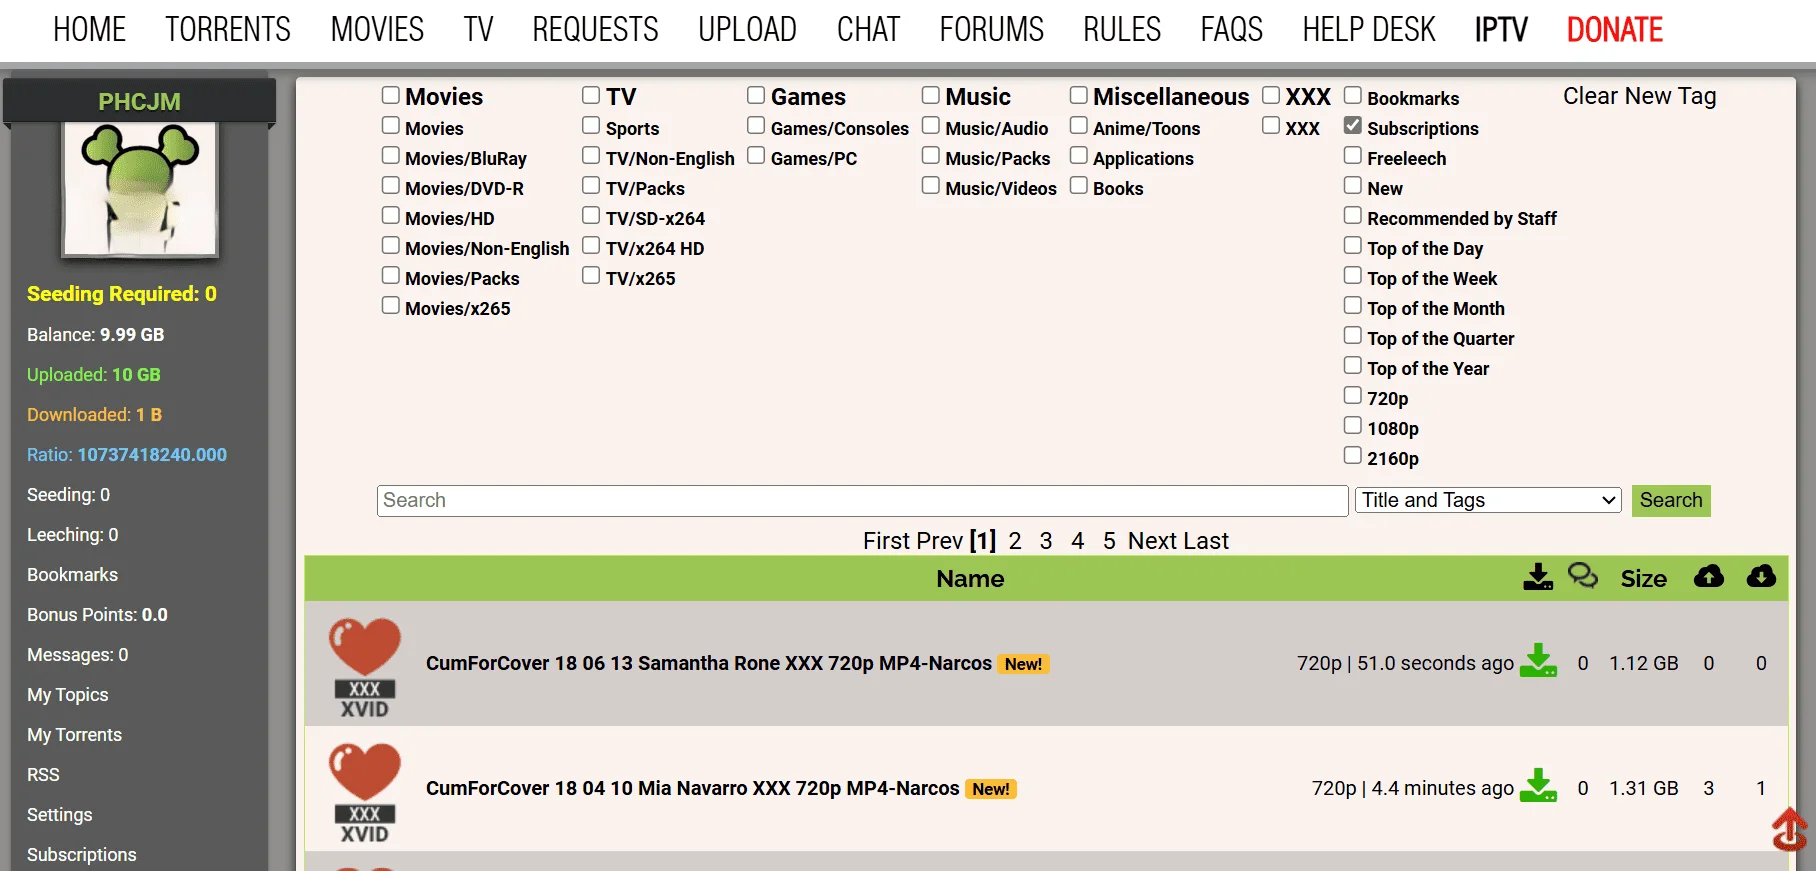Check the Freeleech filter checkbox
1816x871 pixels.
(x=1353, y=156)
